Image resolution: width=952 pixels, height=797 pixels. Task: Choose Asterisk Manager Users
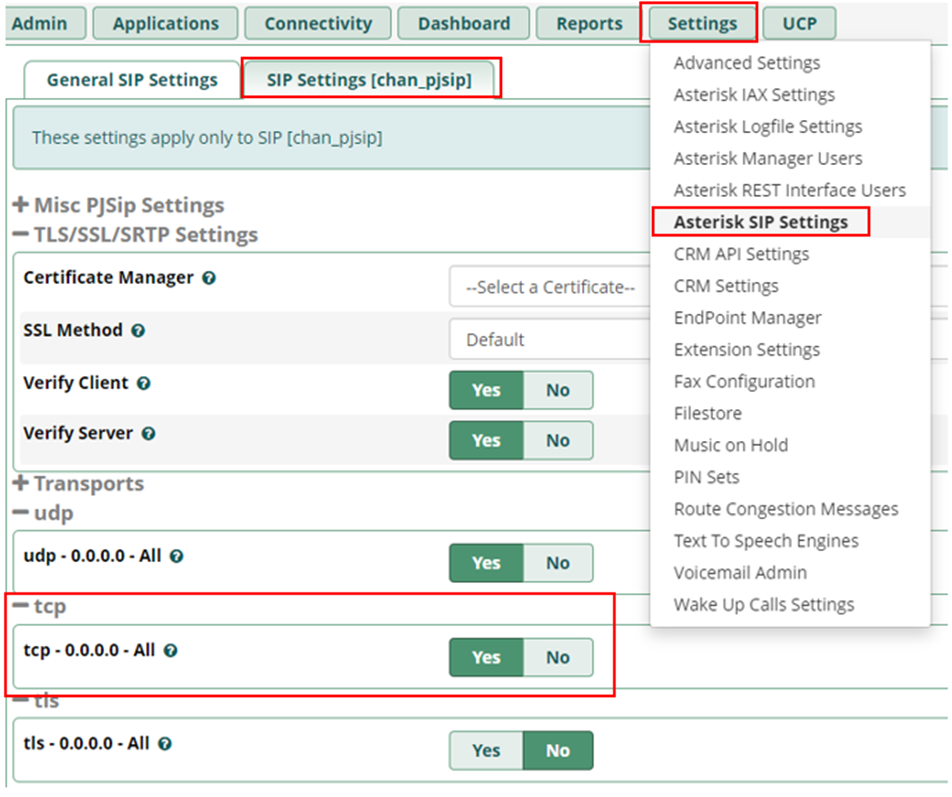(768, 158)
